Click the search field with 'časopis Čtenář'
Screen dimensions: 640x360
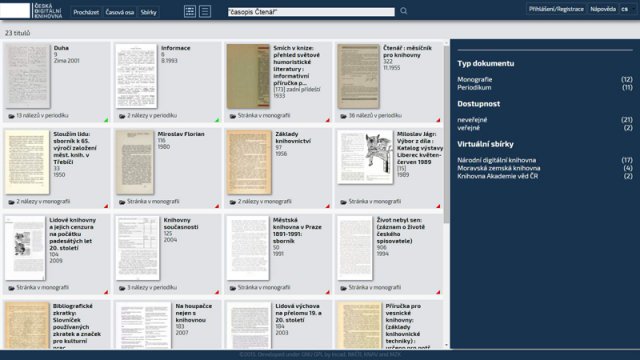(311, 12)
